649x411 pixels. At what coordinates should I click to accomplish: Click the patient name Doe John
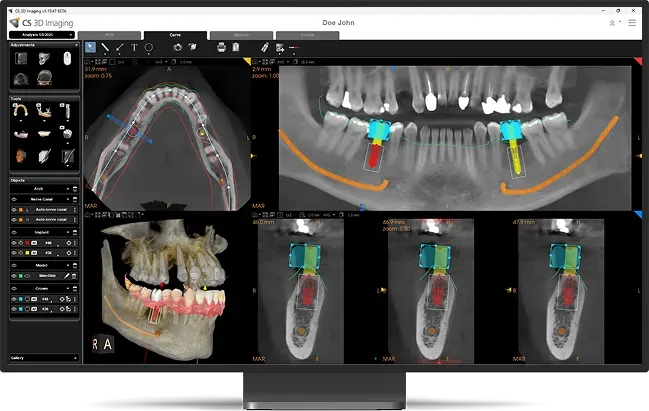pyautogui.click(x=338, y=23)
